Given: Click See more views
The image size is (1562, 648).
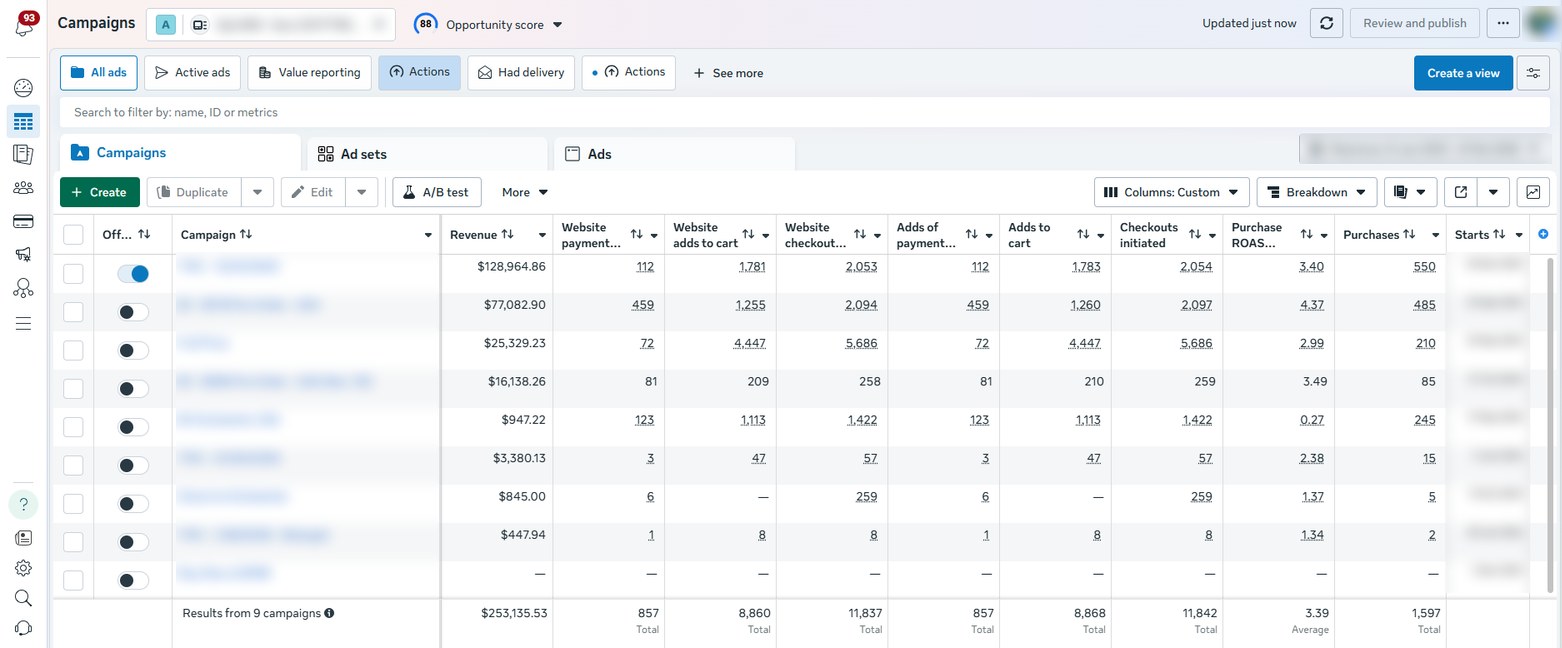Looking at the screenshot, I should [728, 73].
